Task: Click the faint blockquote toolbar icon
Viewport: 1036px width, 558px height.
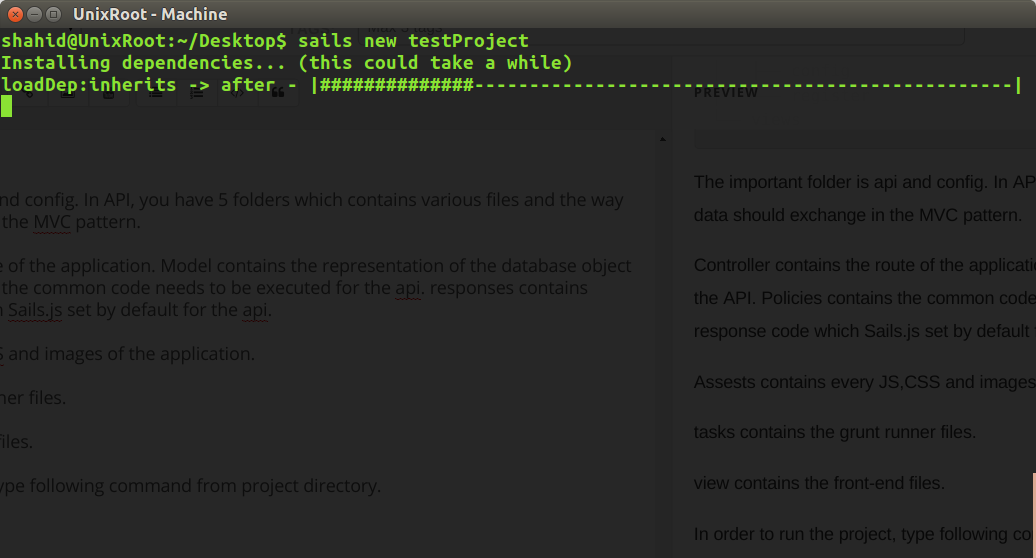Action: point(277,95)
